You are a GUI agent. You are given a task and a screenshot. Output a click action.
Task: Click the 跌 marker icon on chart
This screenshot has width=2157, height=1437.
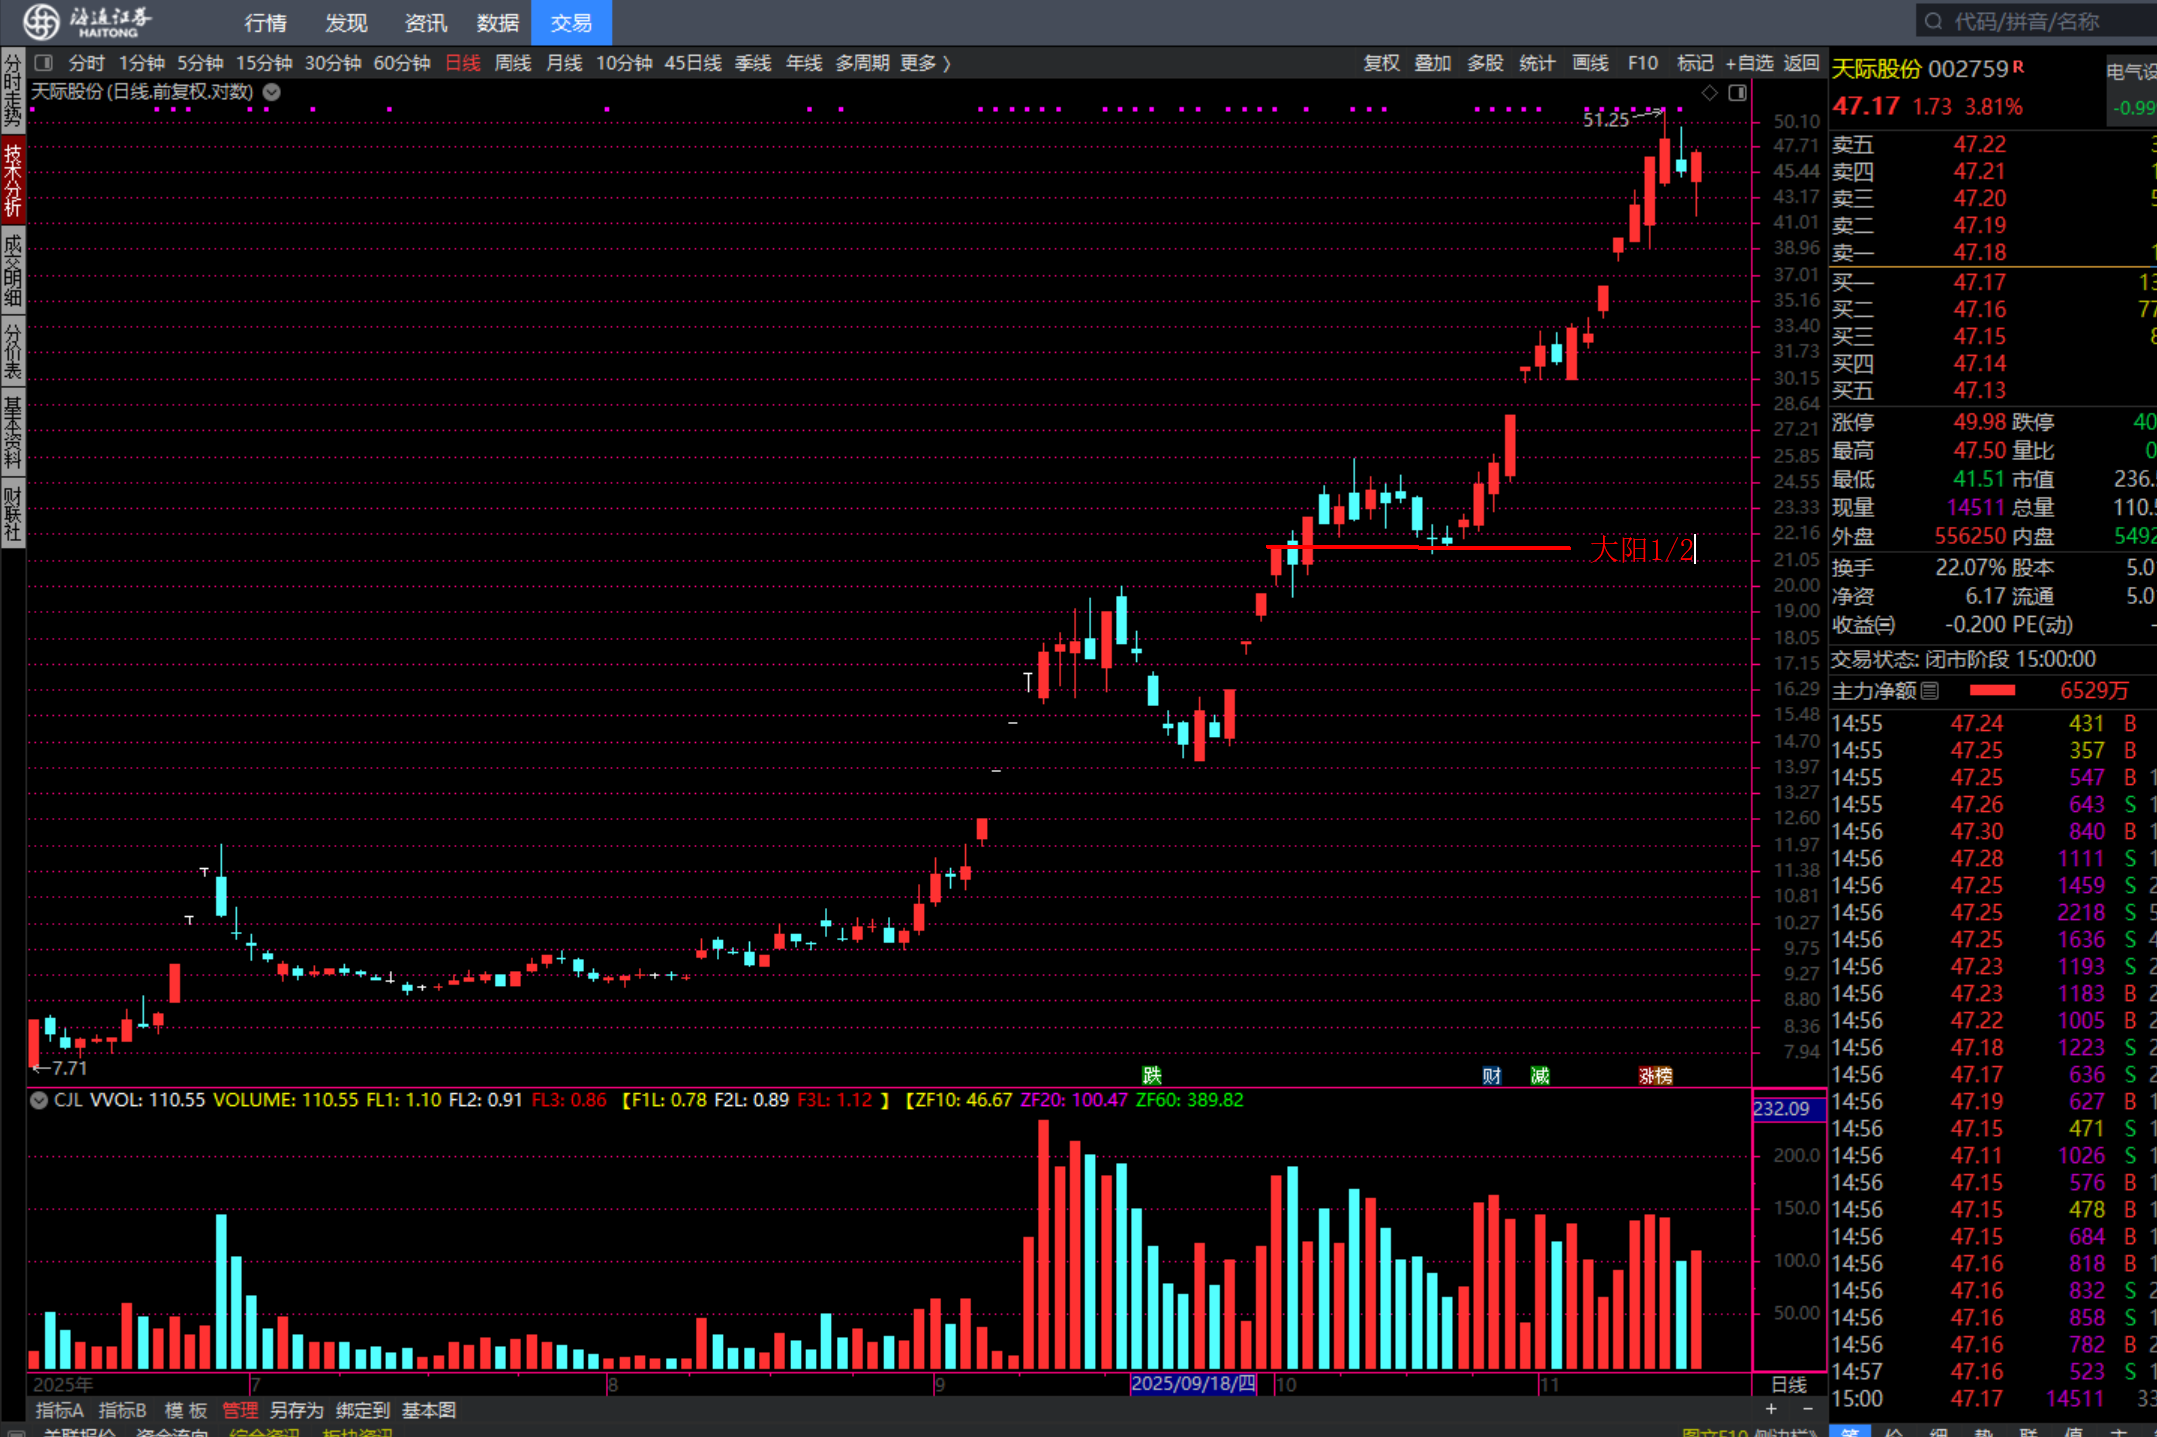click(x=1152, y=1075)
